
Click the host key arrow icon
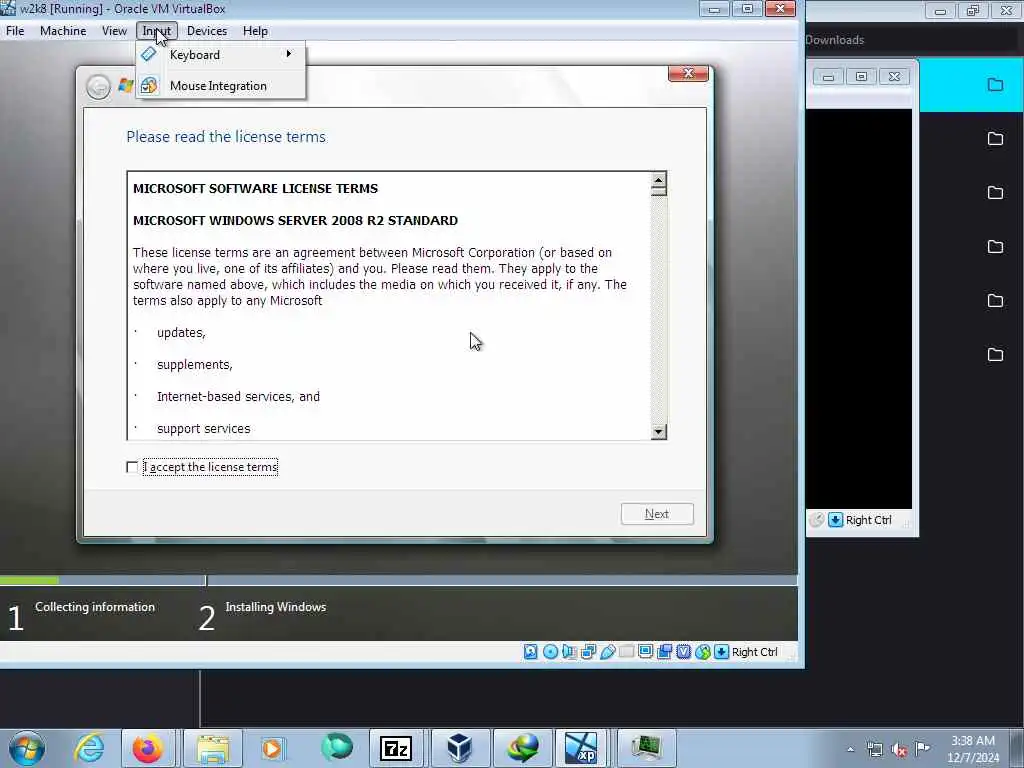[722, 652]
